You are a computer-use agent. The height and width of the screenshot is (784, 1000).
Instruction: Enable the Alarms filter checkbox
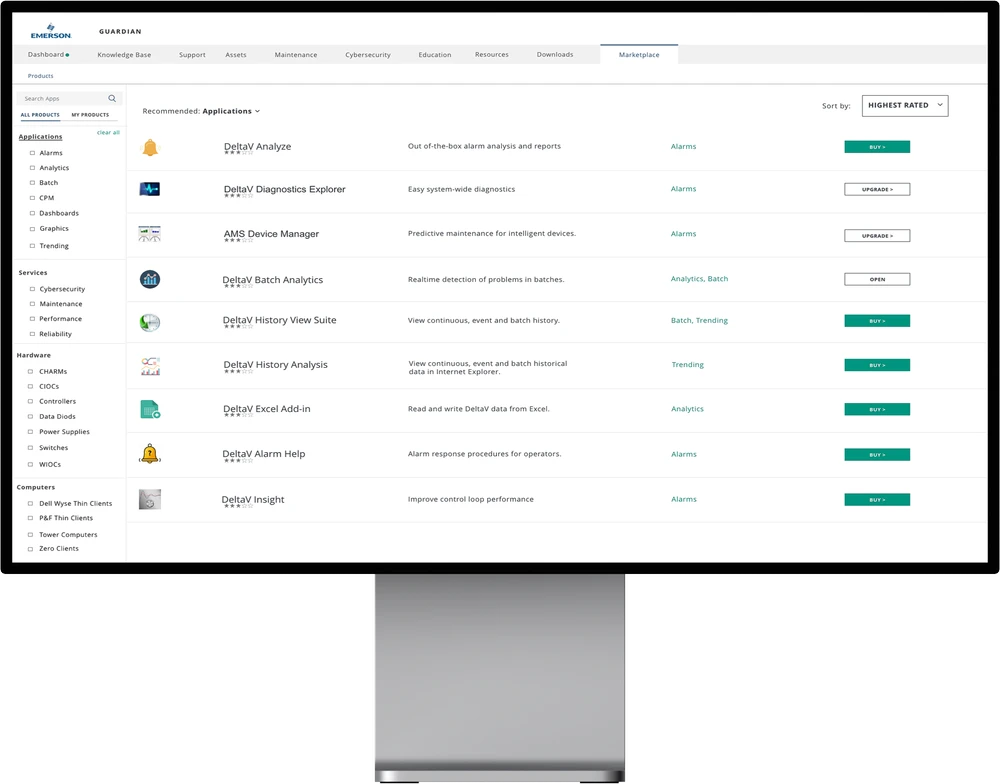tap(32, 153)
